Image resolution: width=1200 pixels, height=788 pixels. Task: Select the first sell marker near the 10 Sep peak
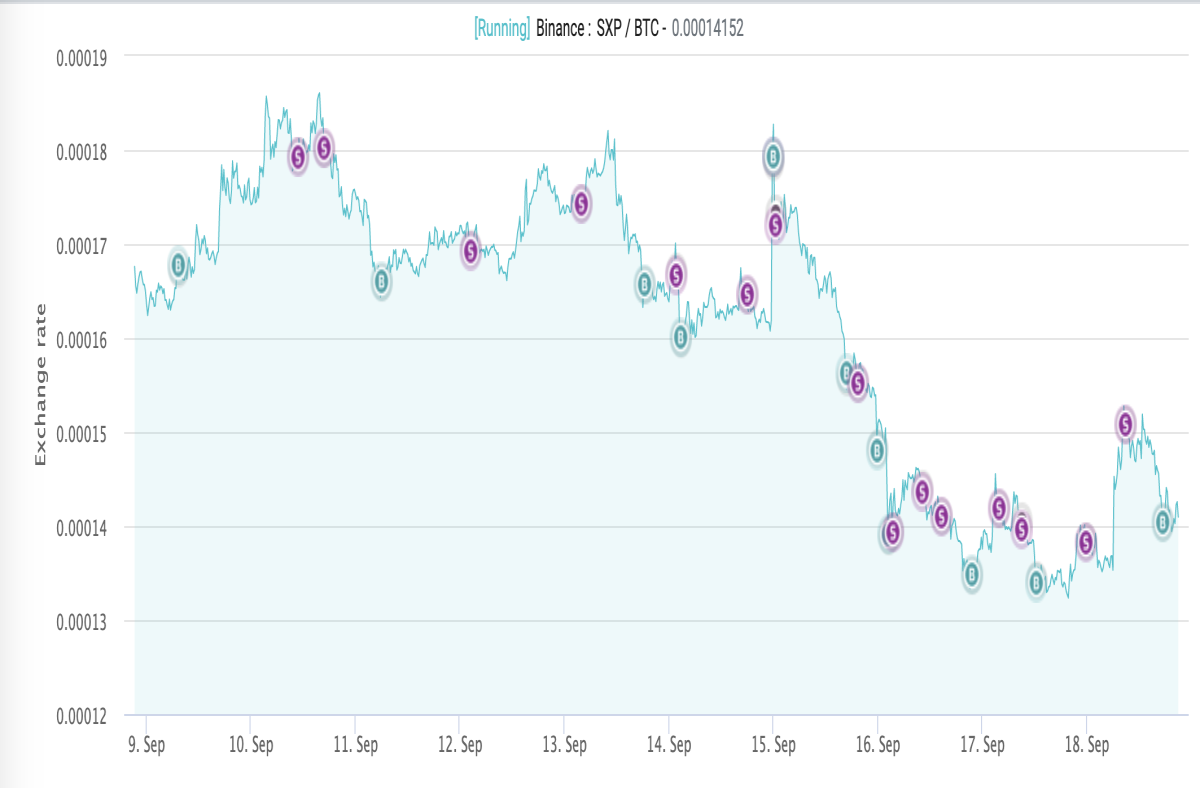(x=298, y=157)
